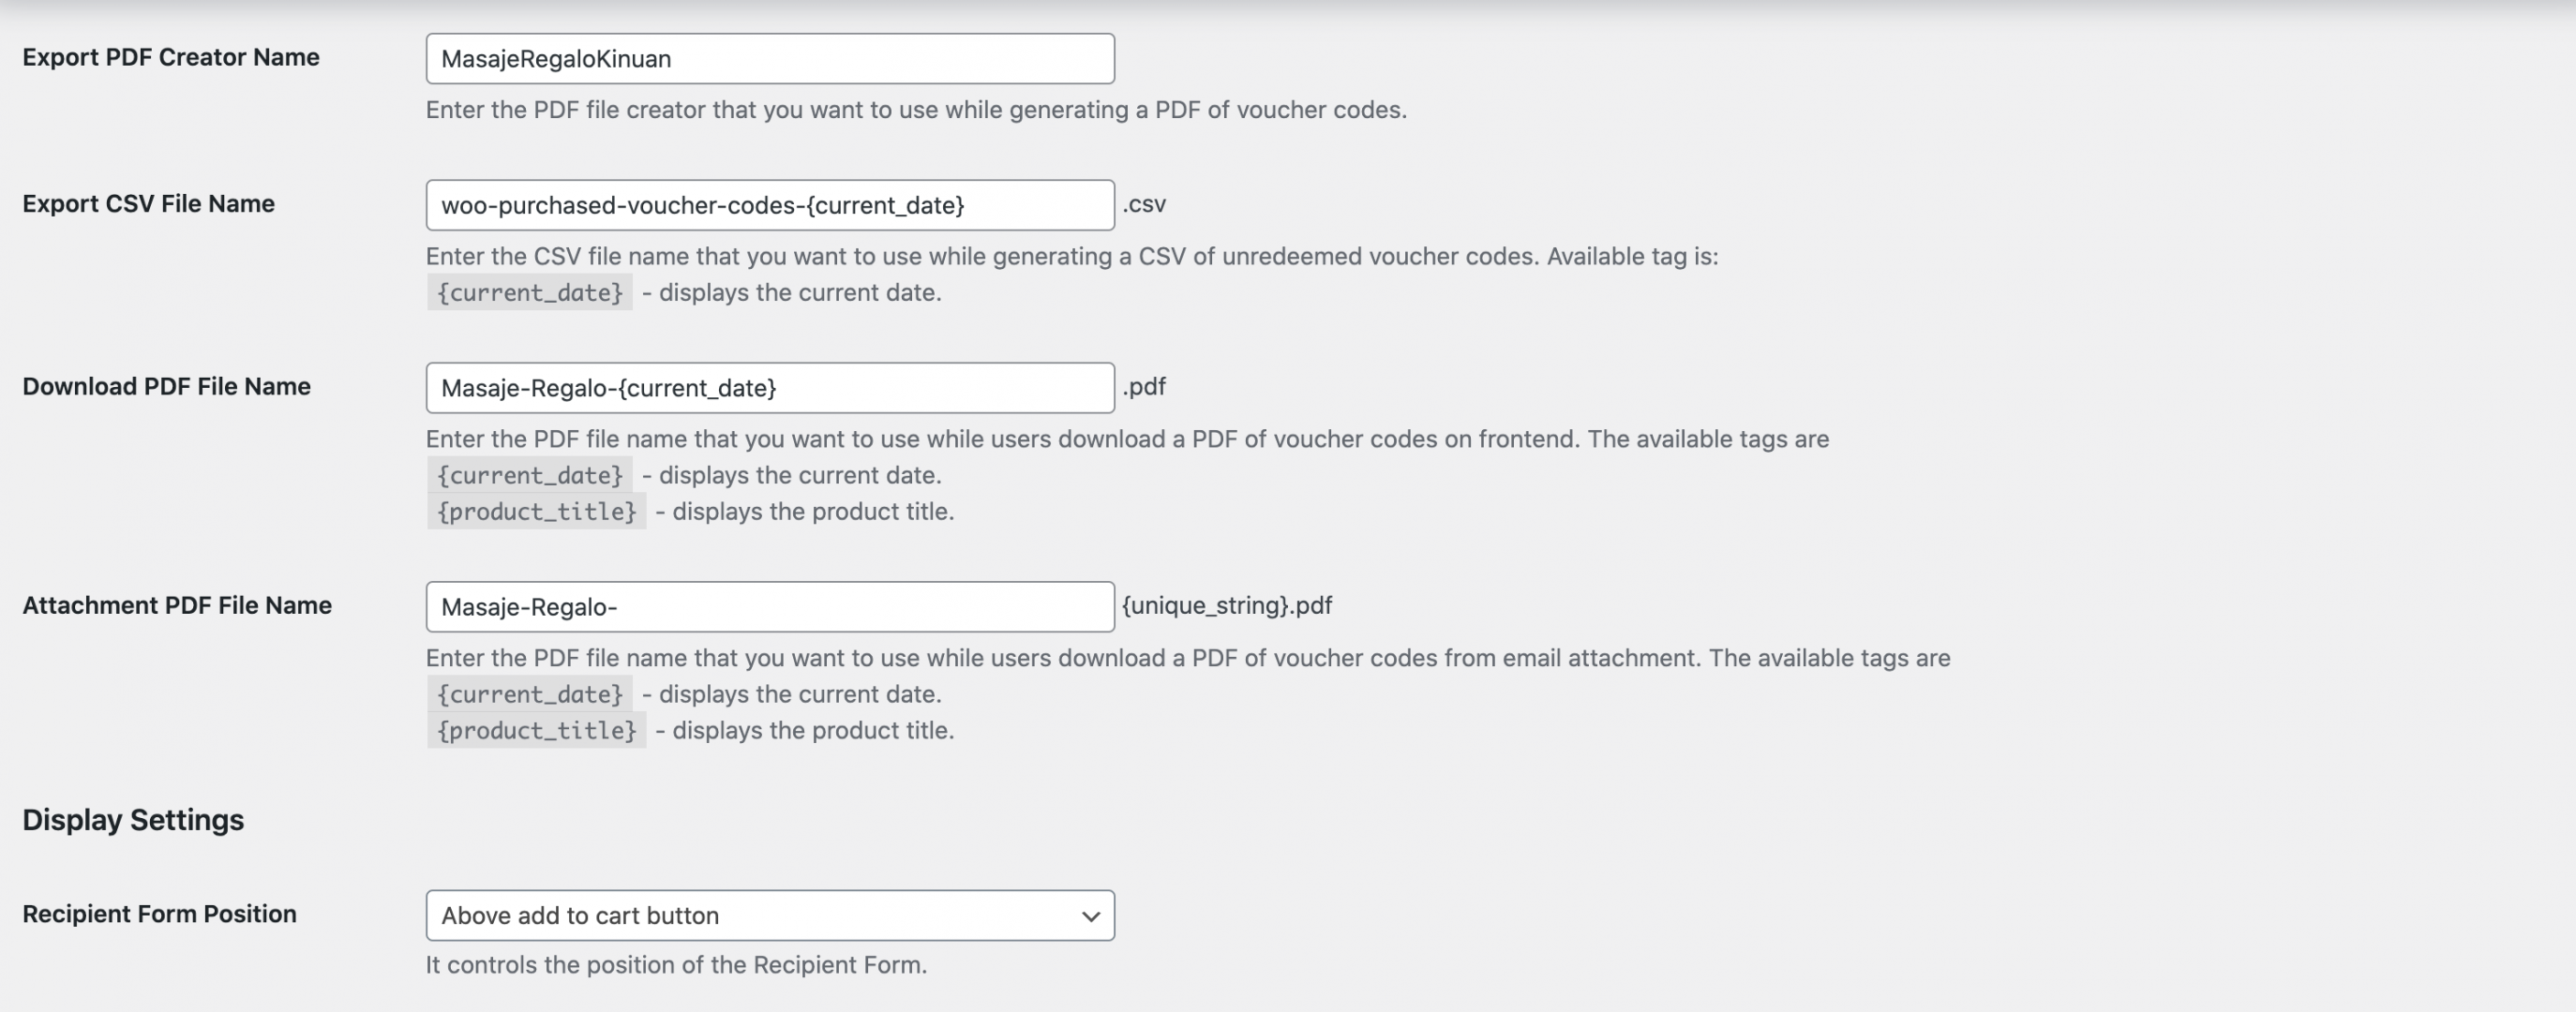Click the Download PDF File Name input
Image resolution: width=2576 pixels, height=1012 pixels.
[770, 388]
